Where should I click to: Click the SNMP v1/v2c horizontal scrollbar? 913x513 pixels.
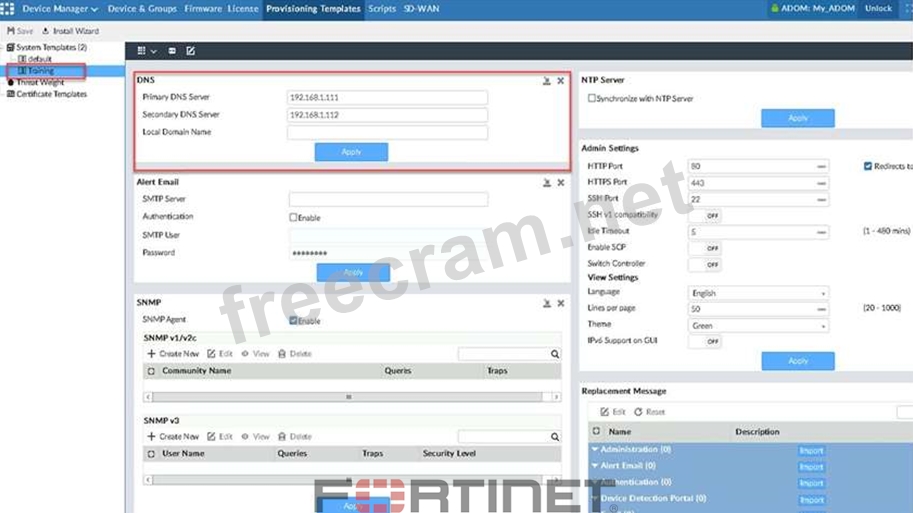coord(349,397)
